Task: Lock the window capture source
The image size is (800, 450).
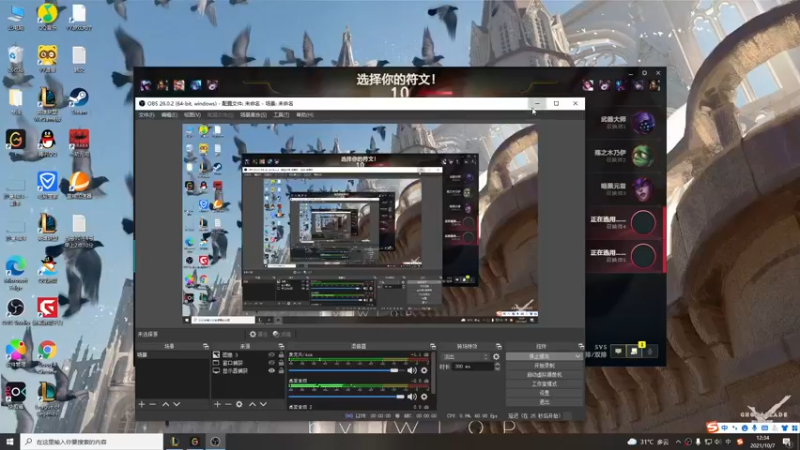Action: point(281,363)
